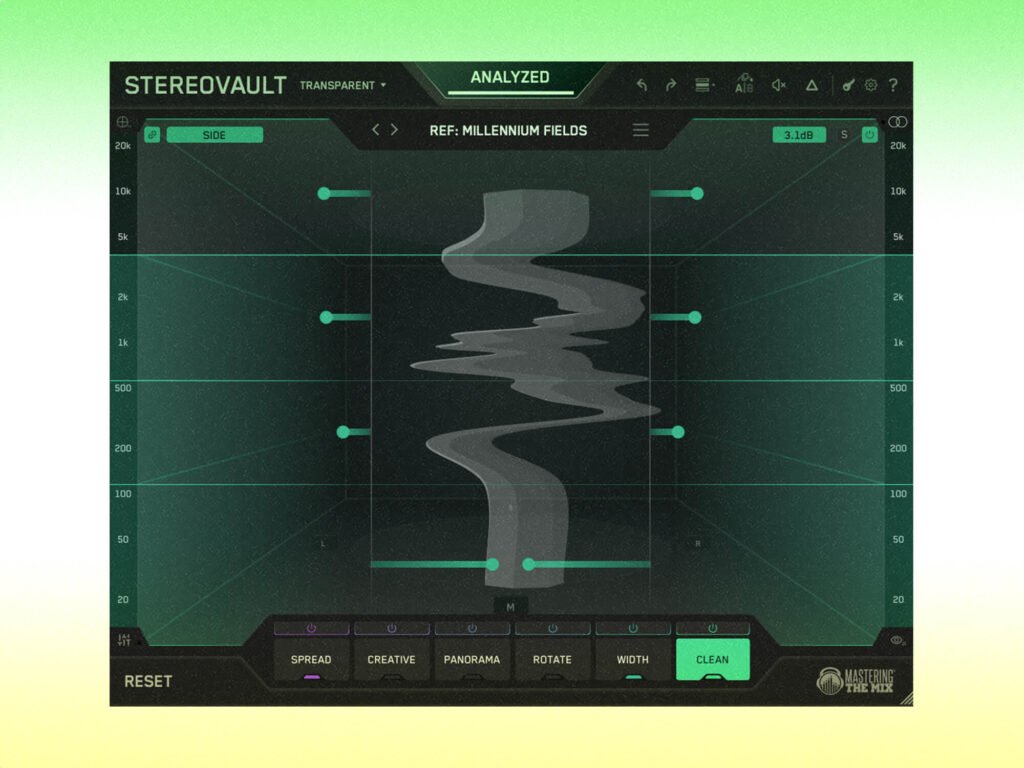Click the RESET button

tap(148, 681)
